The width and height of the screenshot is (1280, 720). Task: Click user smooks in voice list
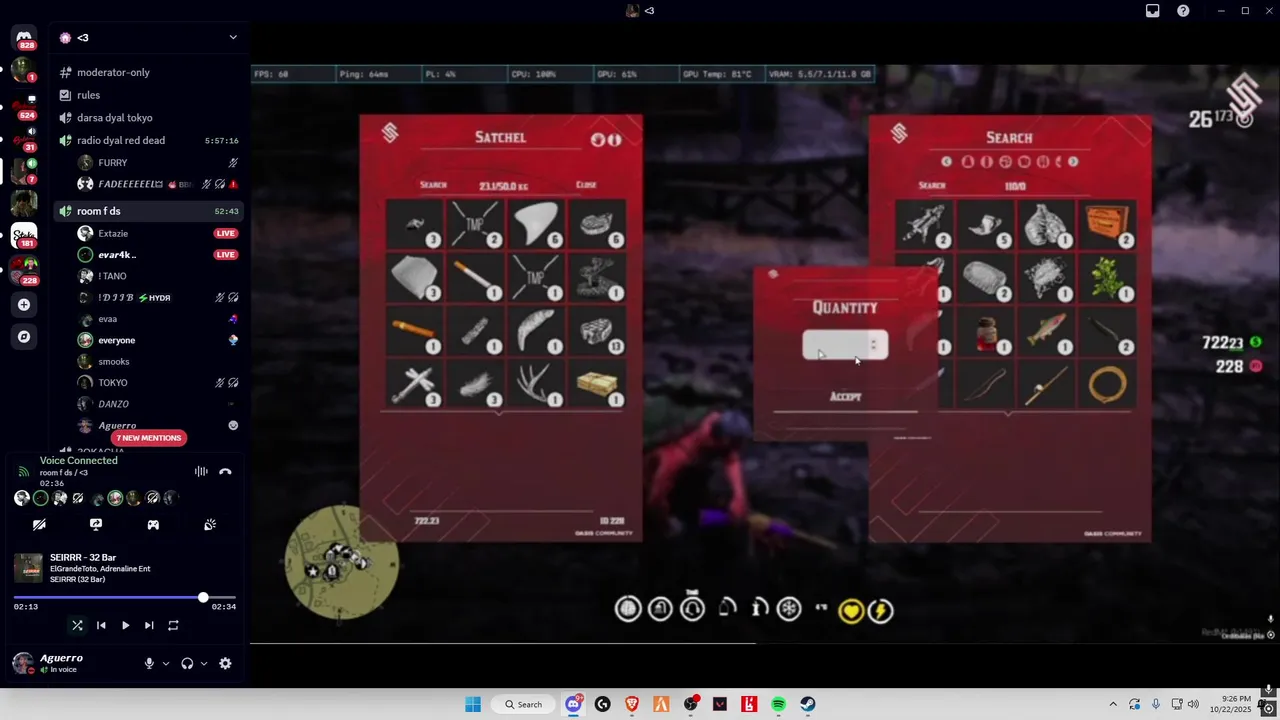114,361
